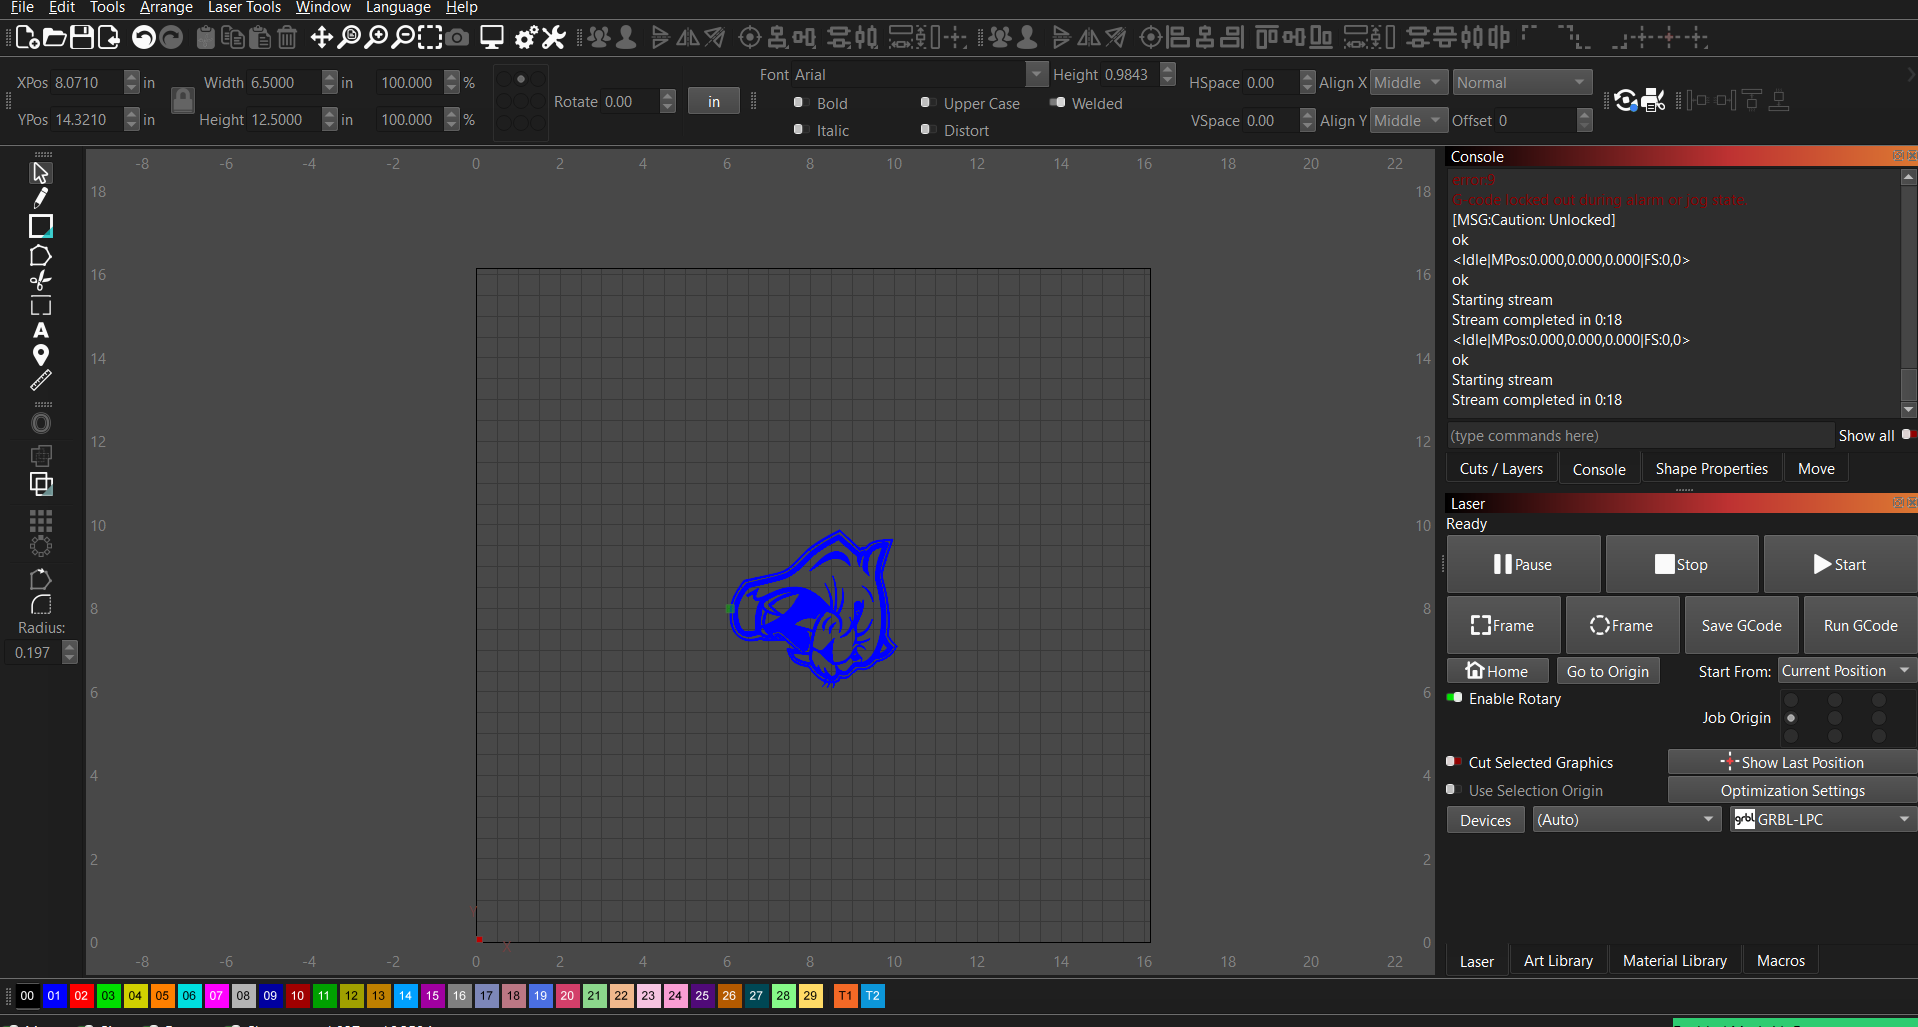Choose the Rectangle drawing tool
Image resolution: width=1918 pixels, height=1027 pixels.
41,226
